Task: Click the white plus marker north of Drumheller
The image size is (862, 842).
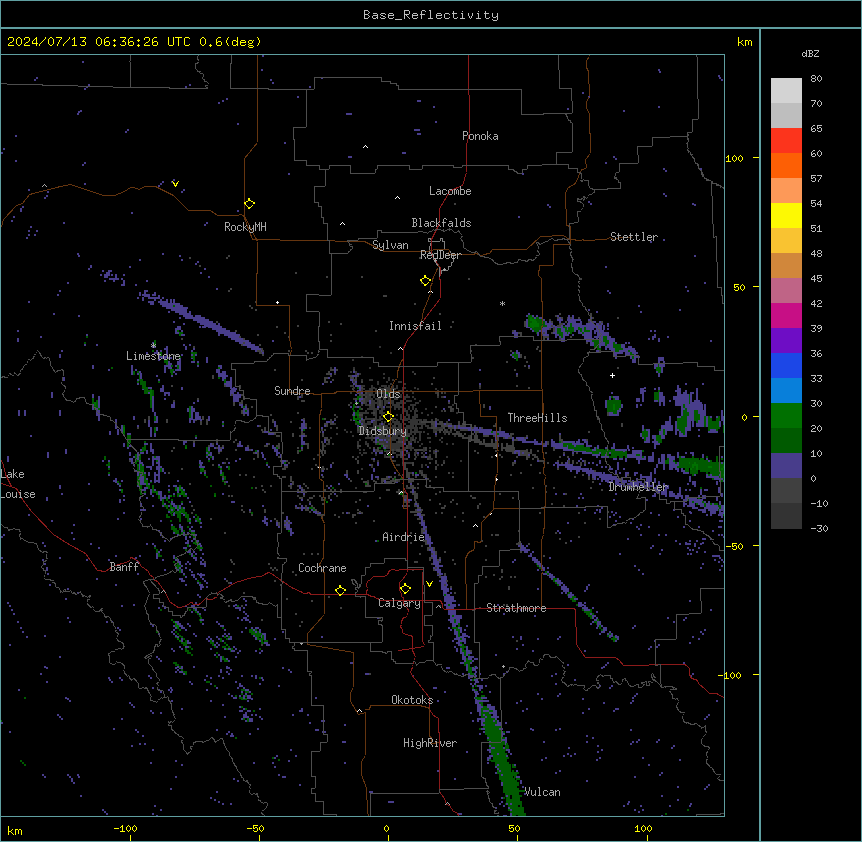Action: (x=612, y=375)
